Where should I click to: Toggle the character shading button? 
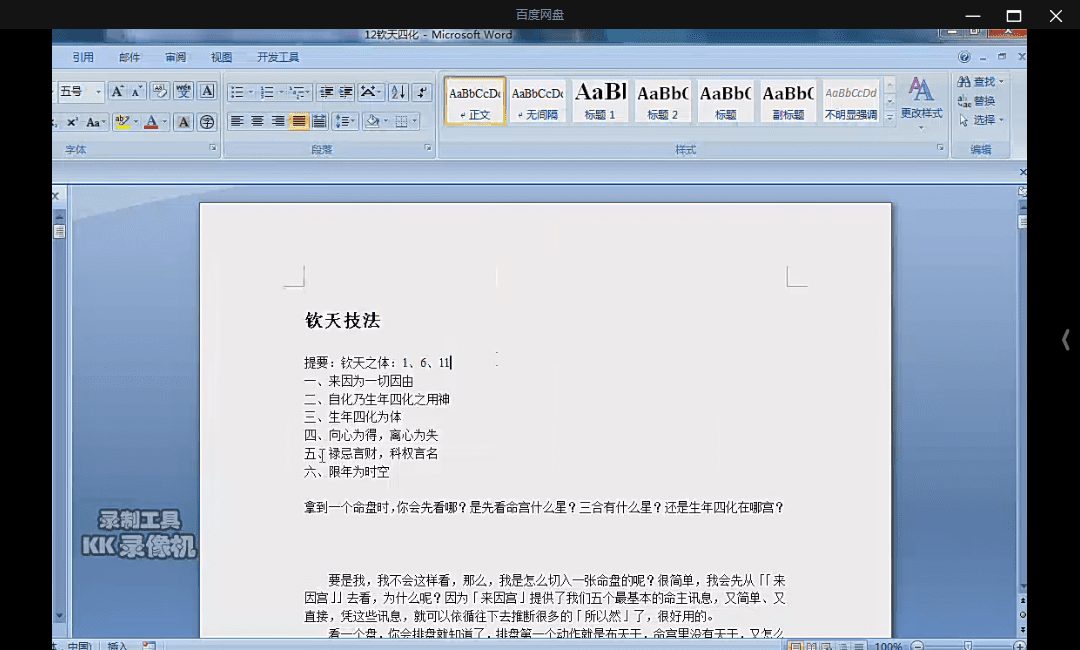[x=183, y=122]
